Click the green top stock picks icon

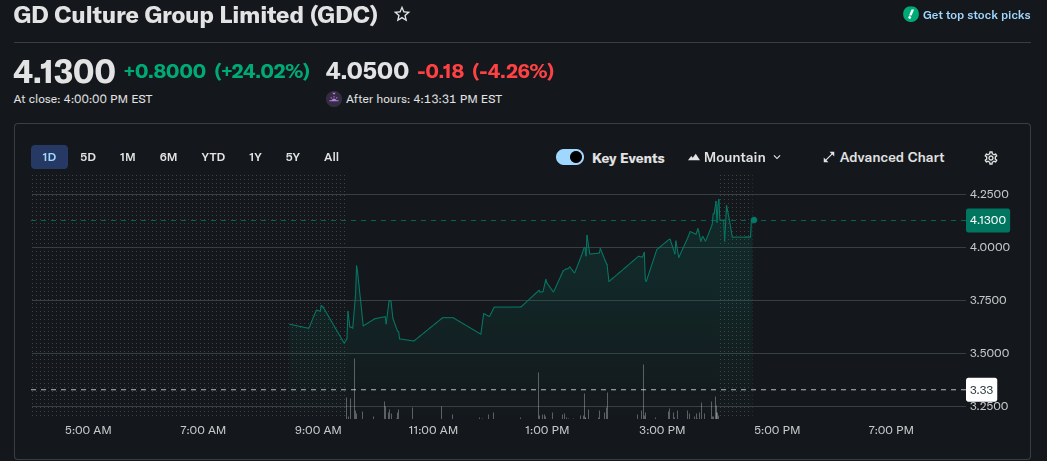click(x=910, y=15)
